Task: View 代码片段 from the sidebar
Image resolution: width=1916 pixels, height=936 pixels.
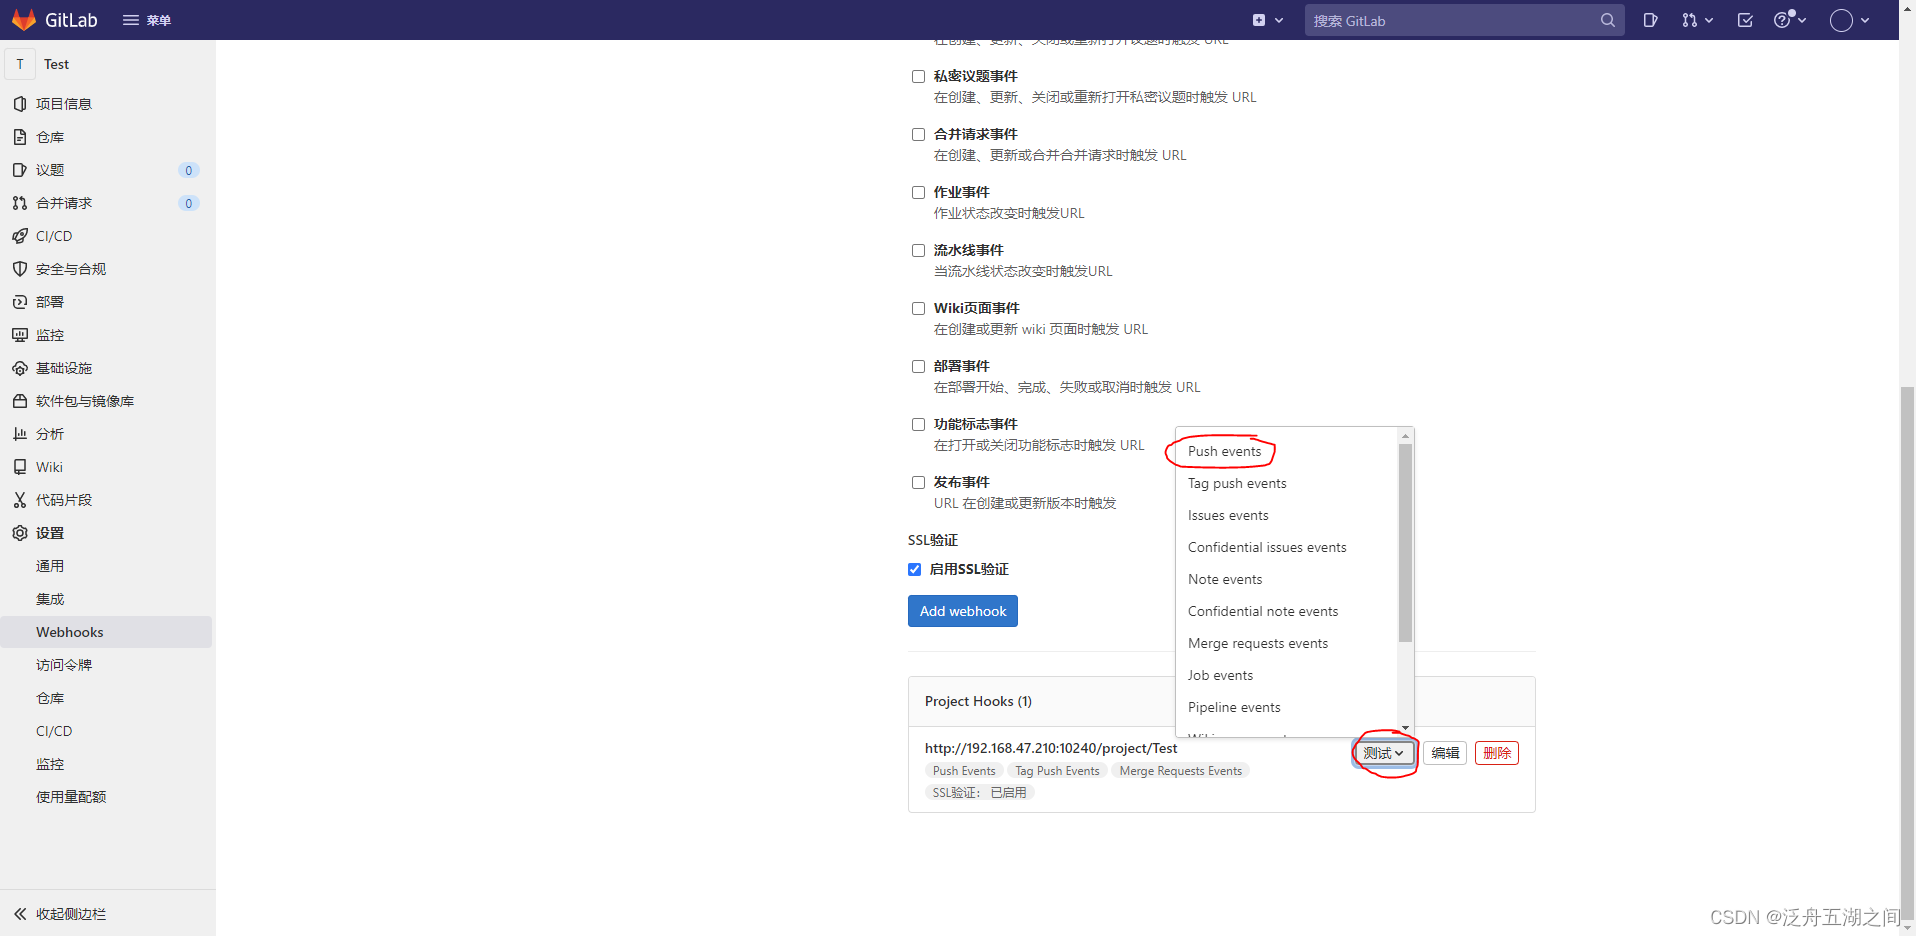Action: [x=65, y=499]
